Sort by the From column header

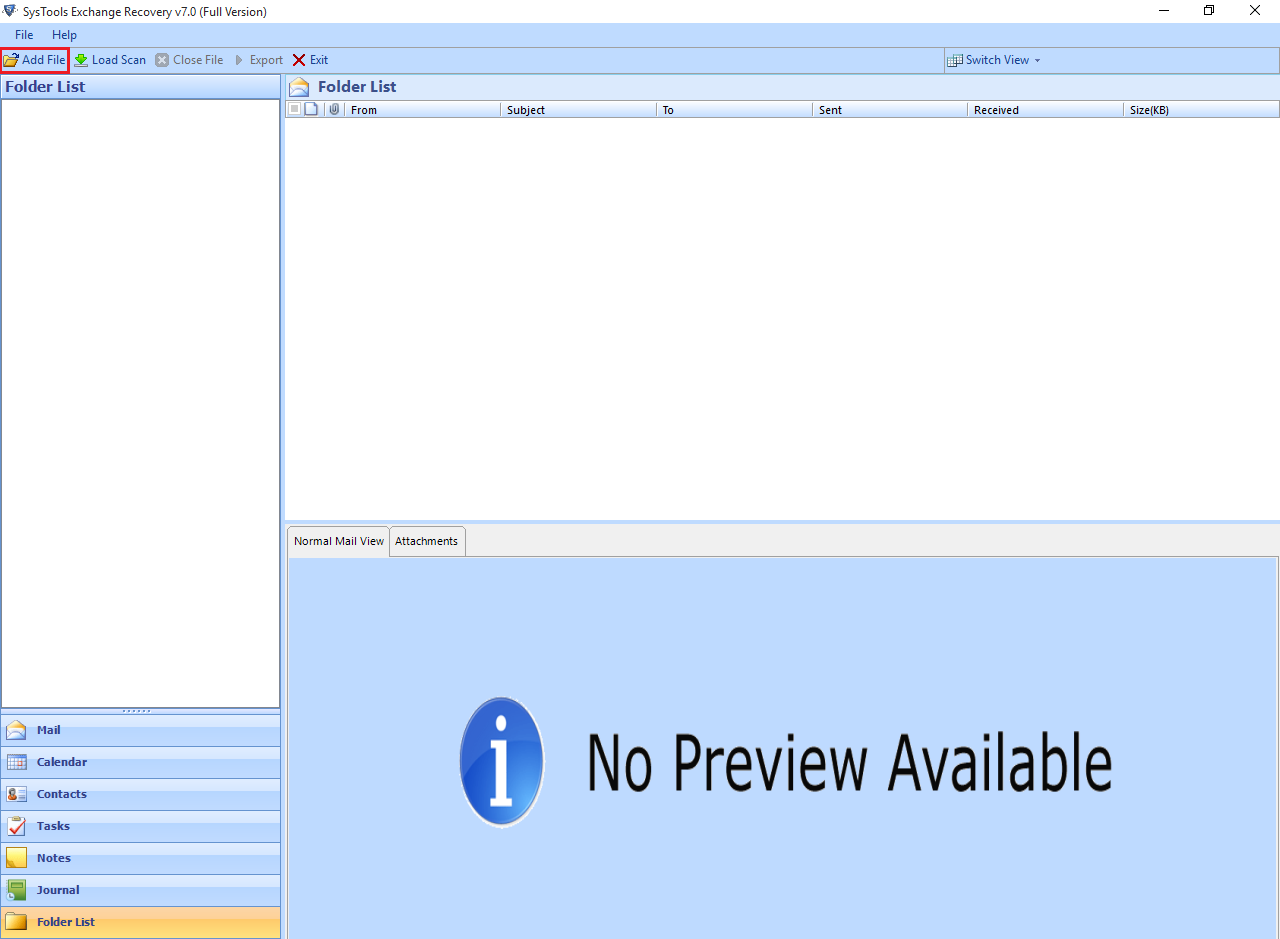422,110
